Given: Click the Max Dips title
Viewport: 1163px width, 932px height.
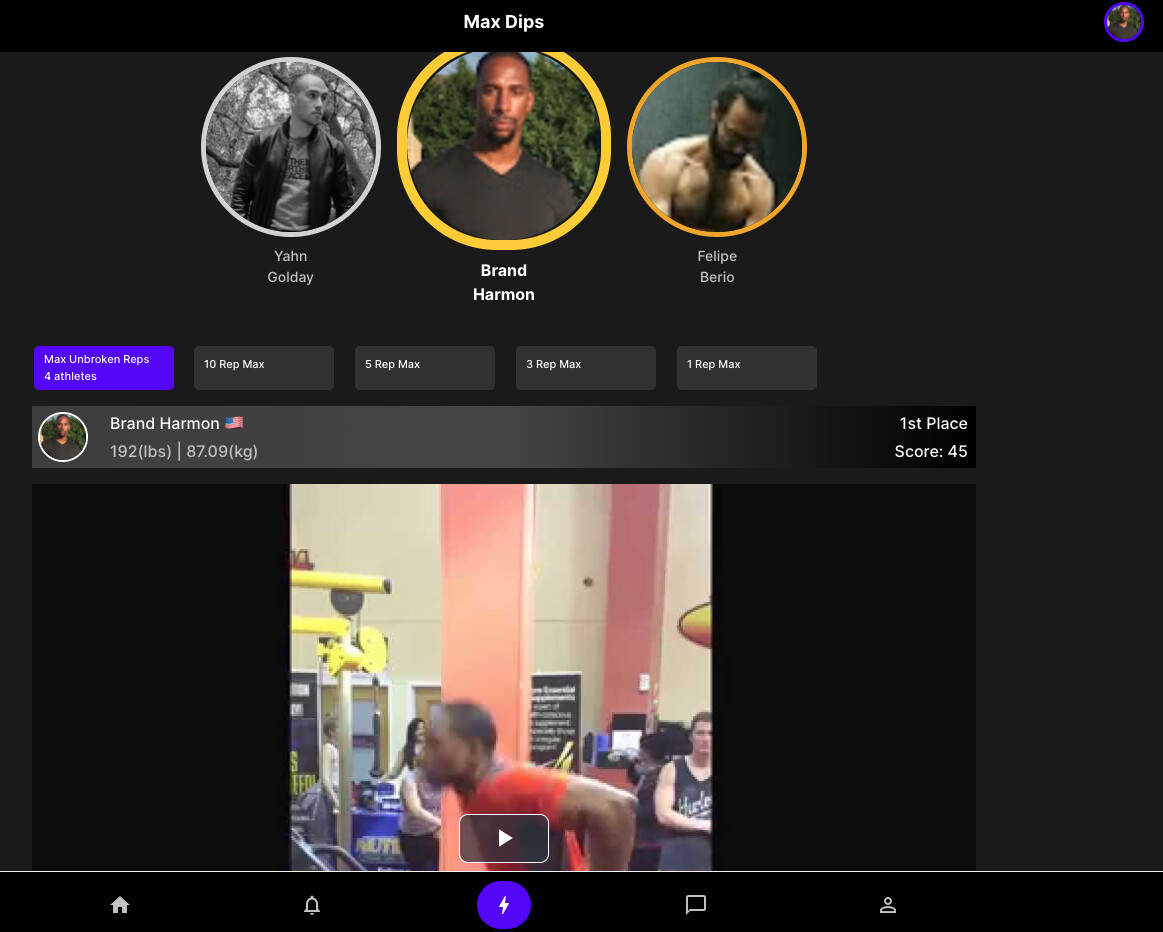Looking at the screenshot, I should click(503, 21).
